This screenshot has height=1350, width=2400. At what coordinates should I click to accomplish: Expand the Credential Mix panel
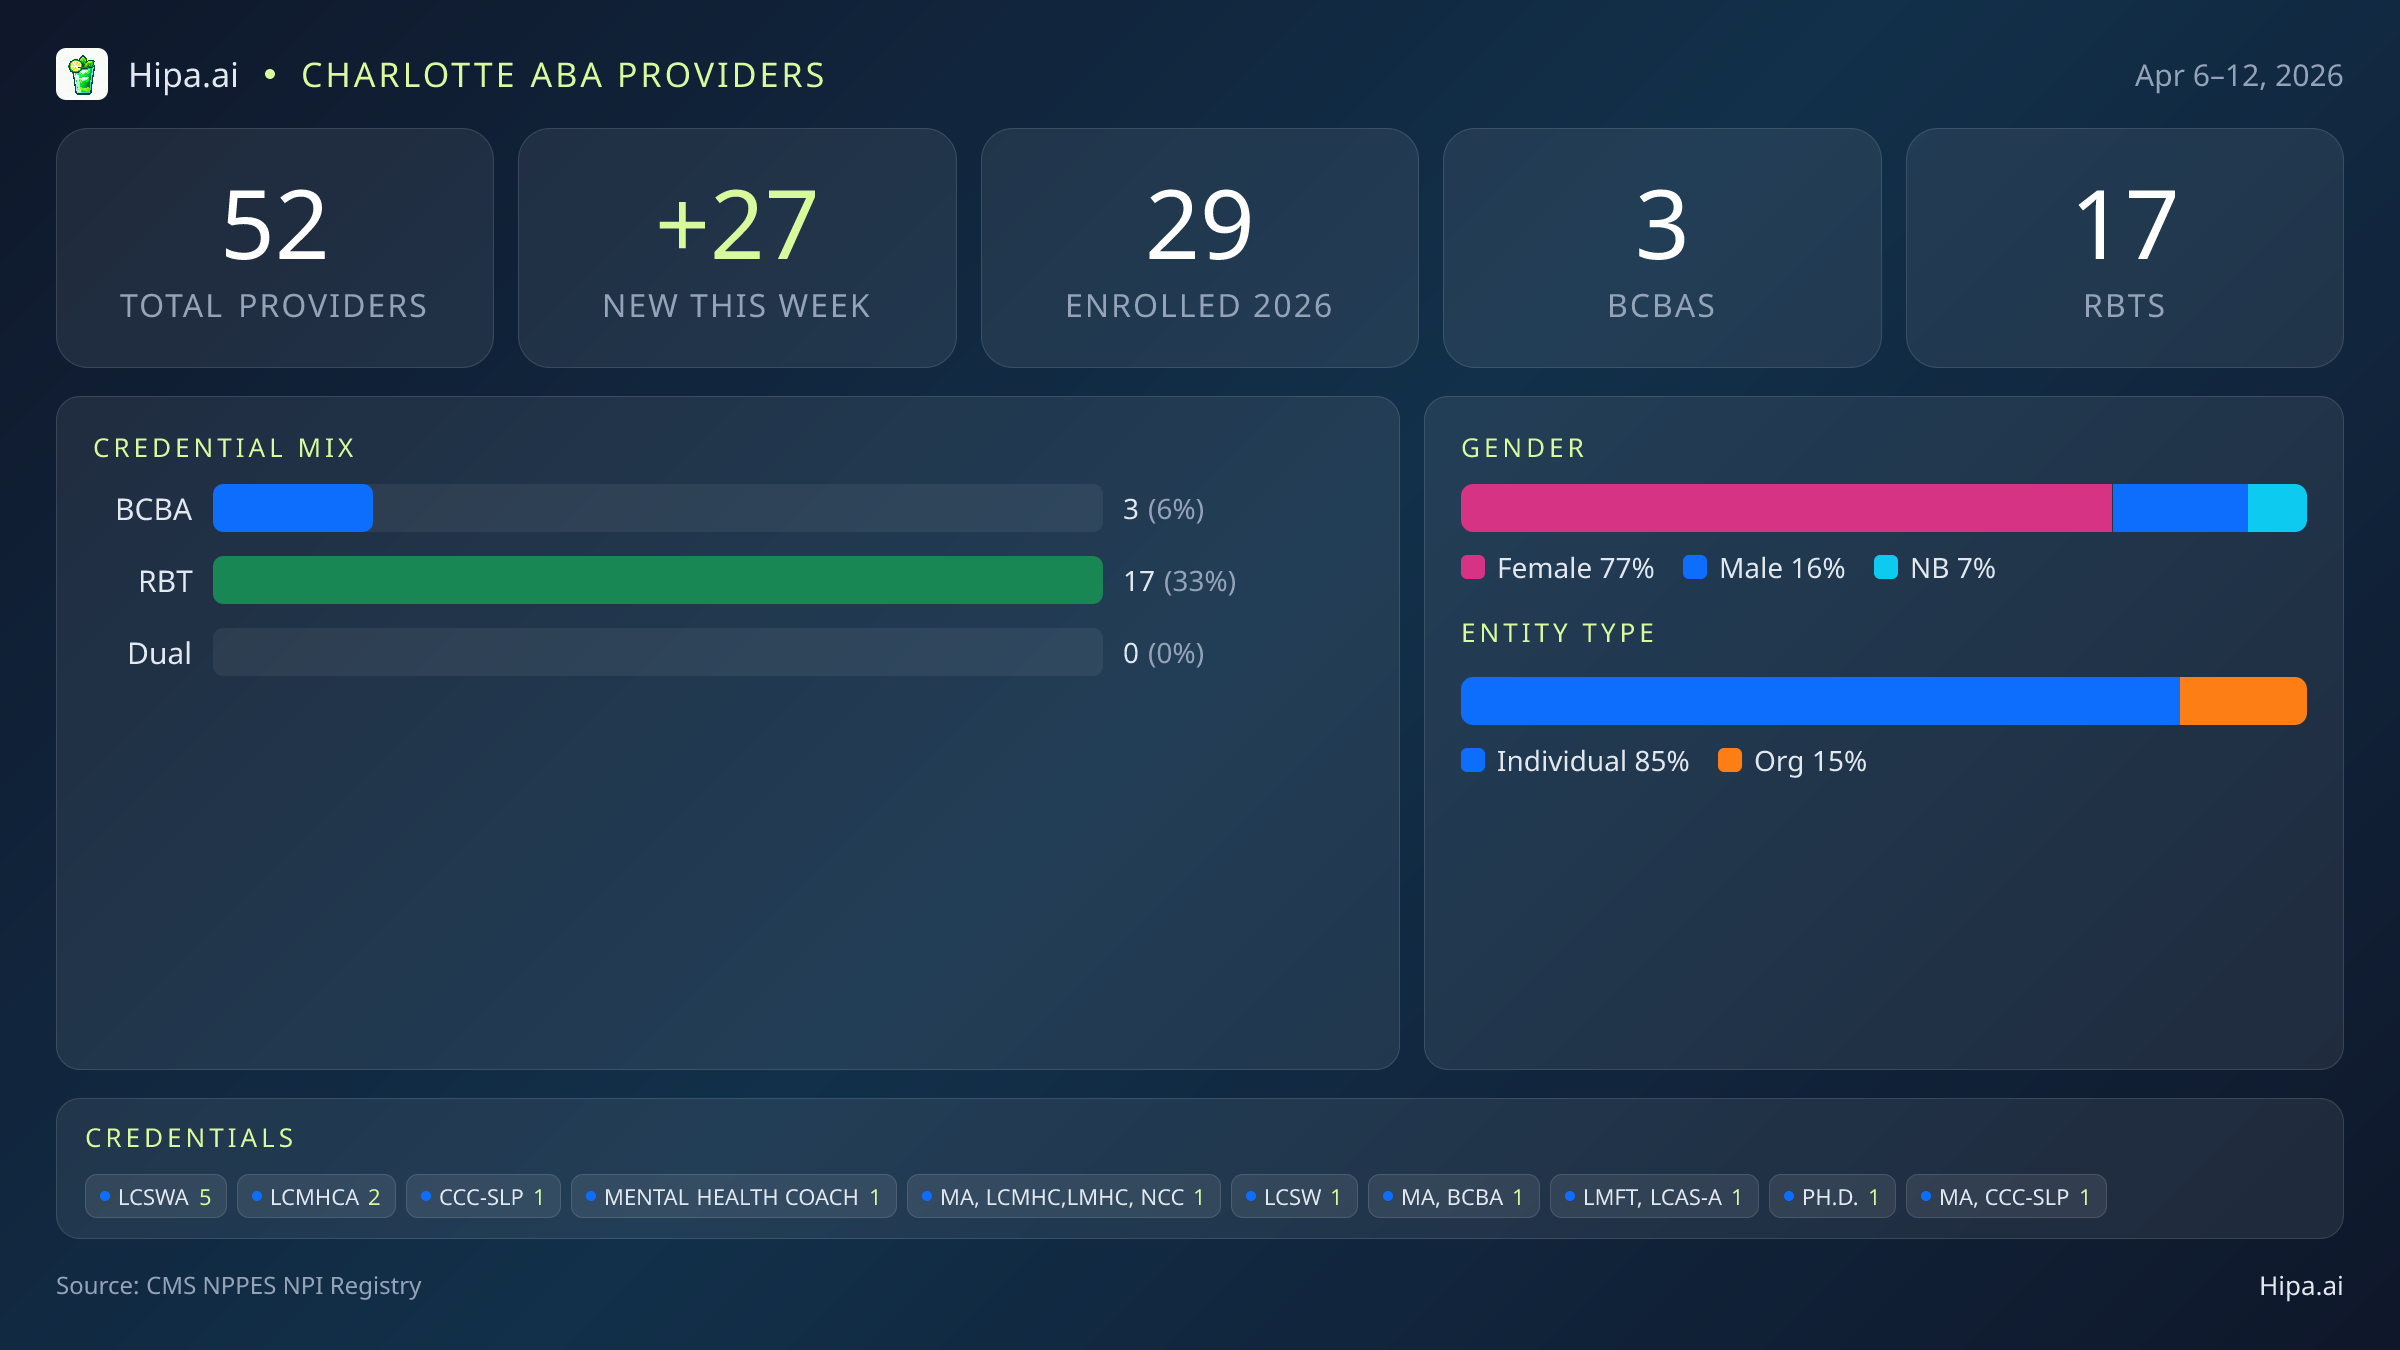(x=224, y=447)
